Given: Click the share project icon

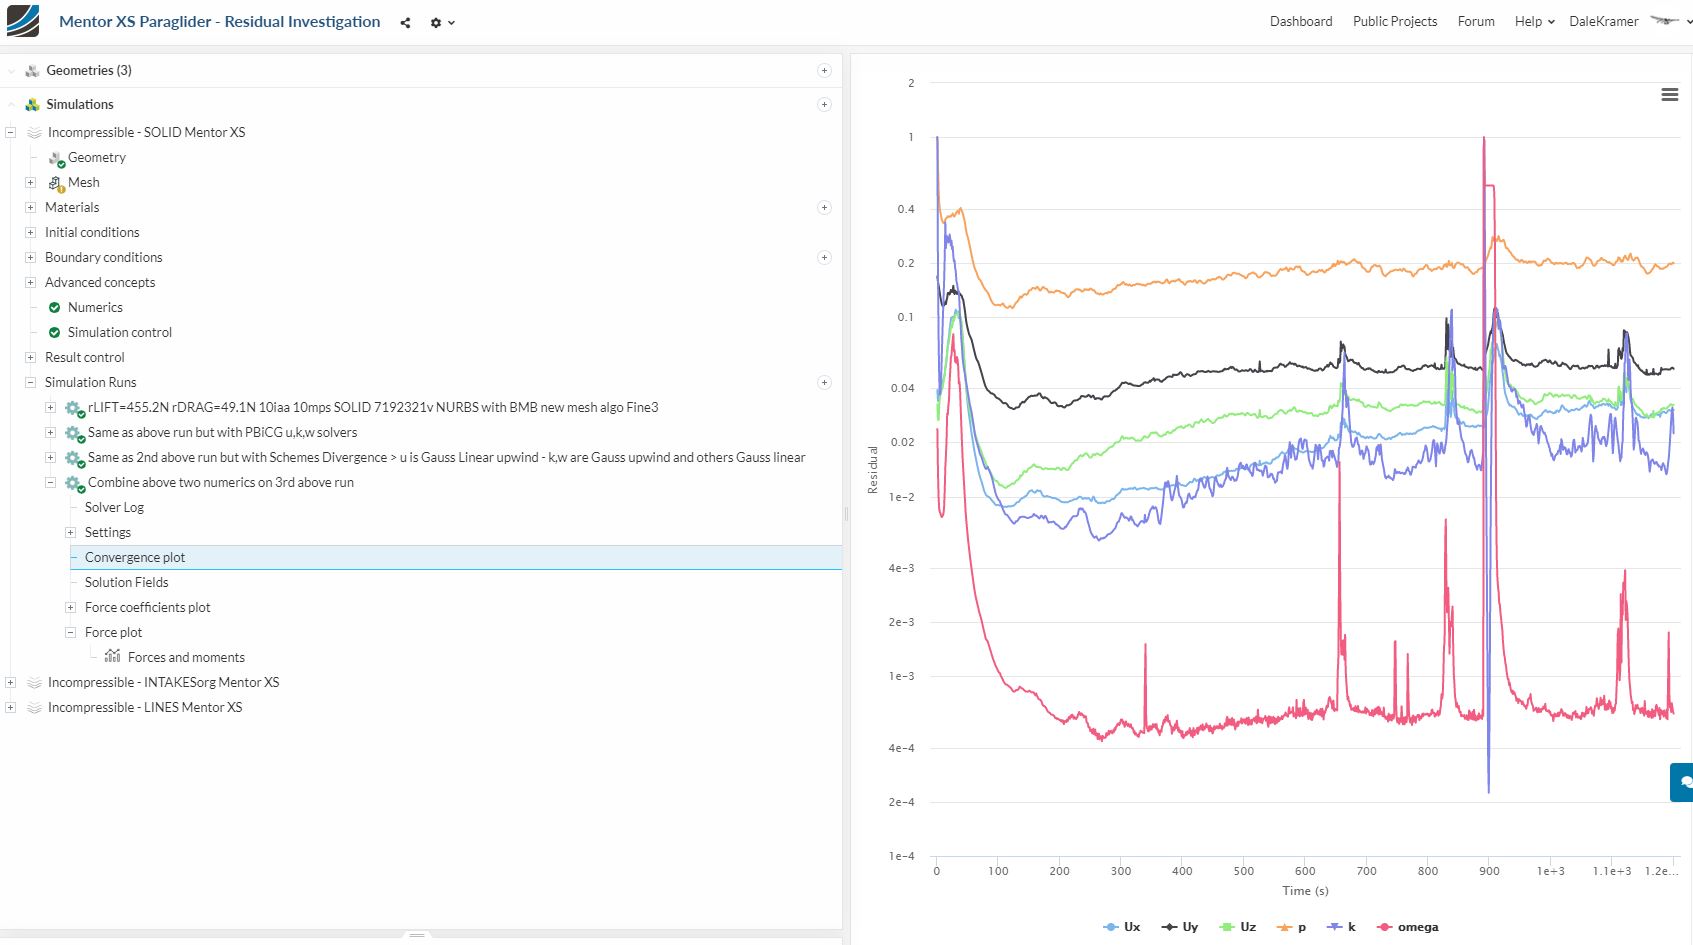Looking at the screenshot, I should 405,22.
